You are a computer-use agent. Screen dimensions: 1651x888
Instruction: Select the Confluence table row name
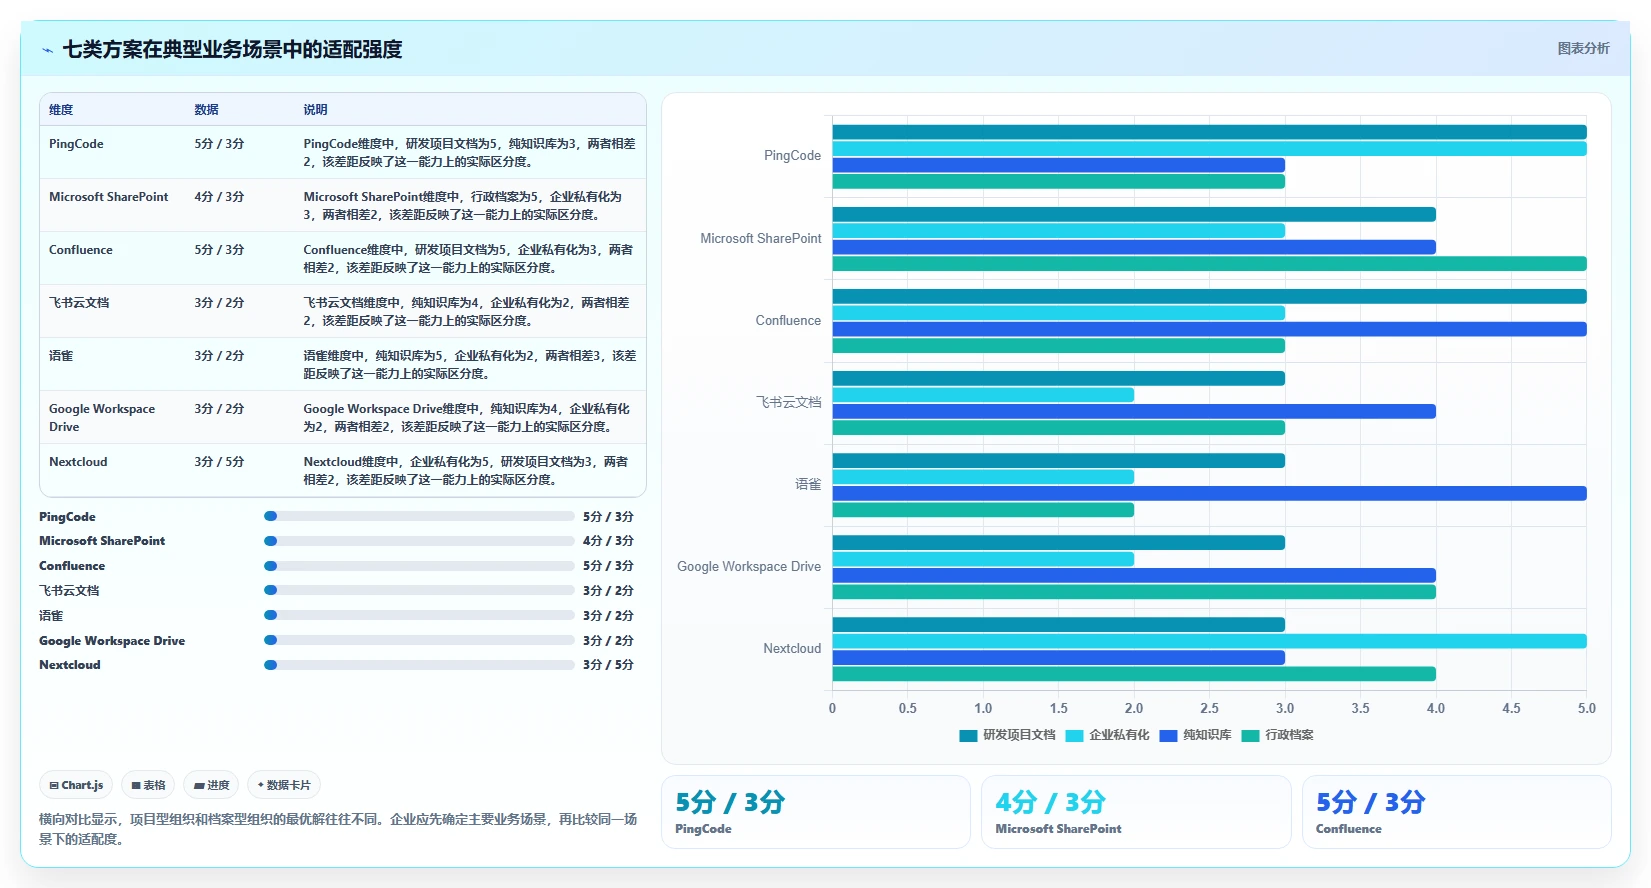click(81, 250)
